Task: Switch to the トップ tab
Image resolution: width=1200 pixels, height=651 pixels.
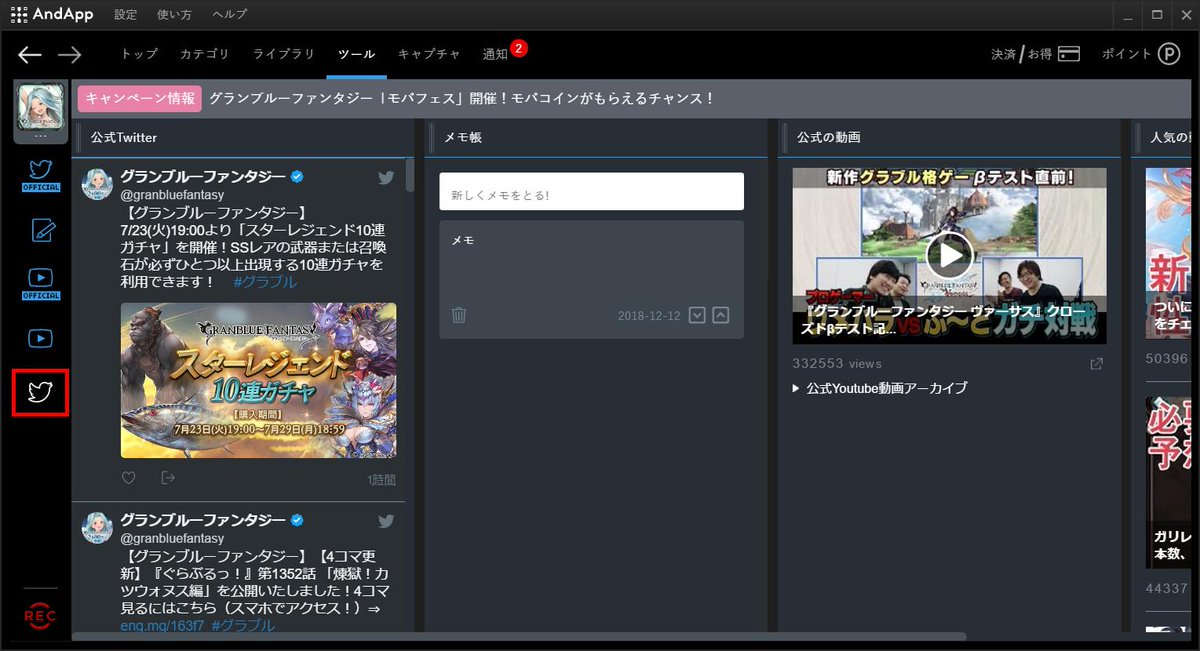Action: 139,54
